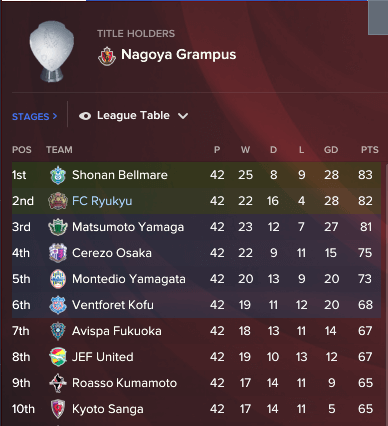
Task: Expand the League Table dropdown chevron
Action: click(x=183, y=116)
